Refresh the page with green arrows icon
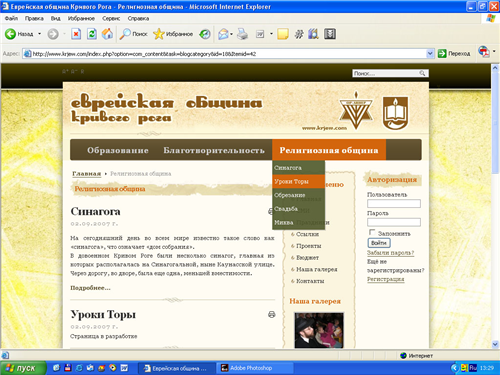Screen dimensions: 500x375 pos(92,34)
